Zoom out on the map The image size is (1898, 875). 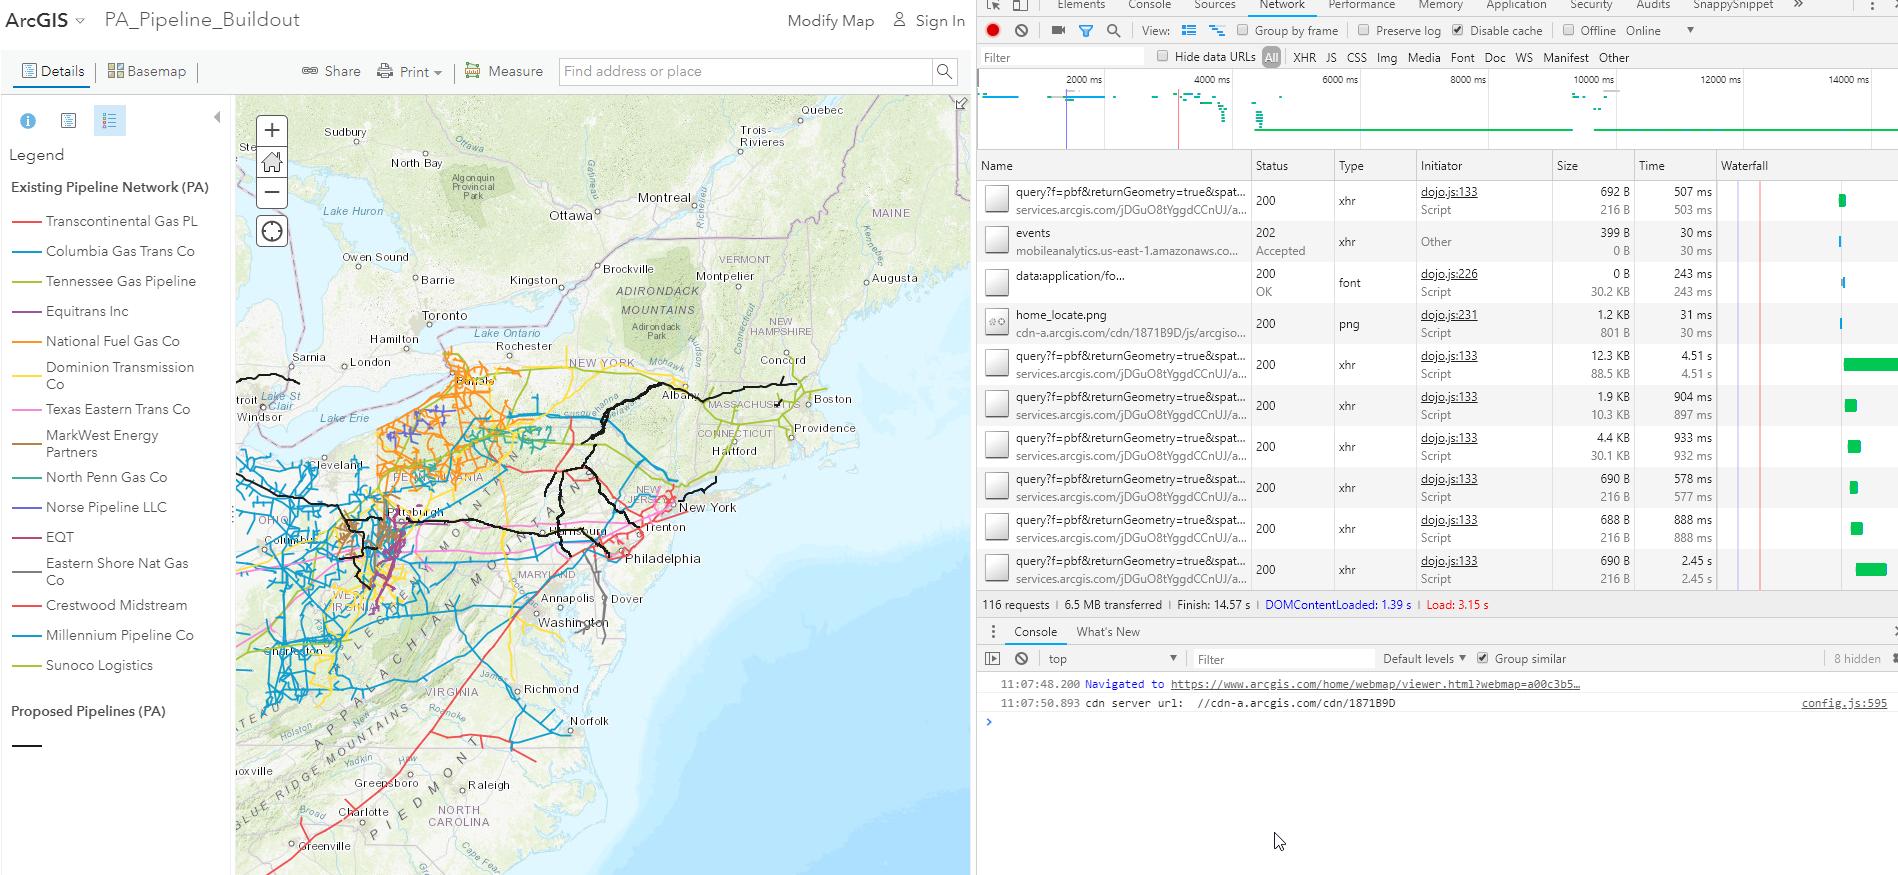click(272, 192)
